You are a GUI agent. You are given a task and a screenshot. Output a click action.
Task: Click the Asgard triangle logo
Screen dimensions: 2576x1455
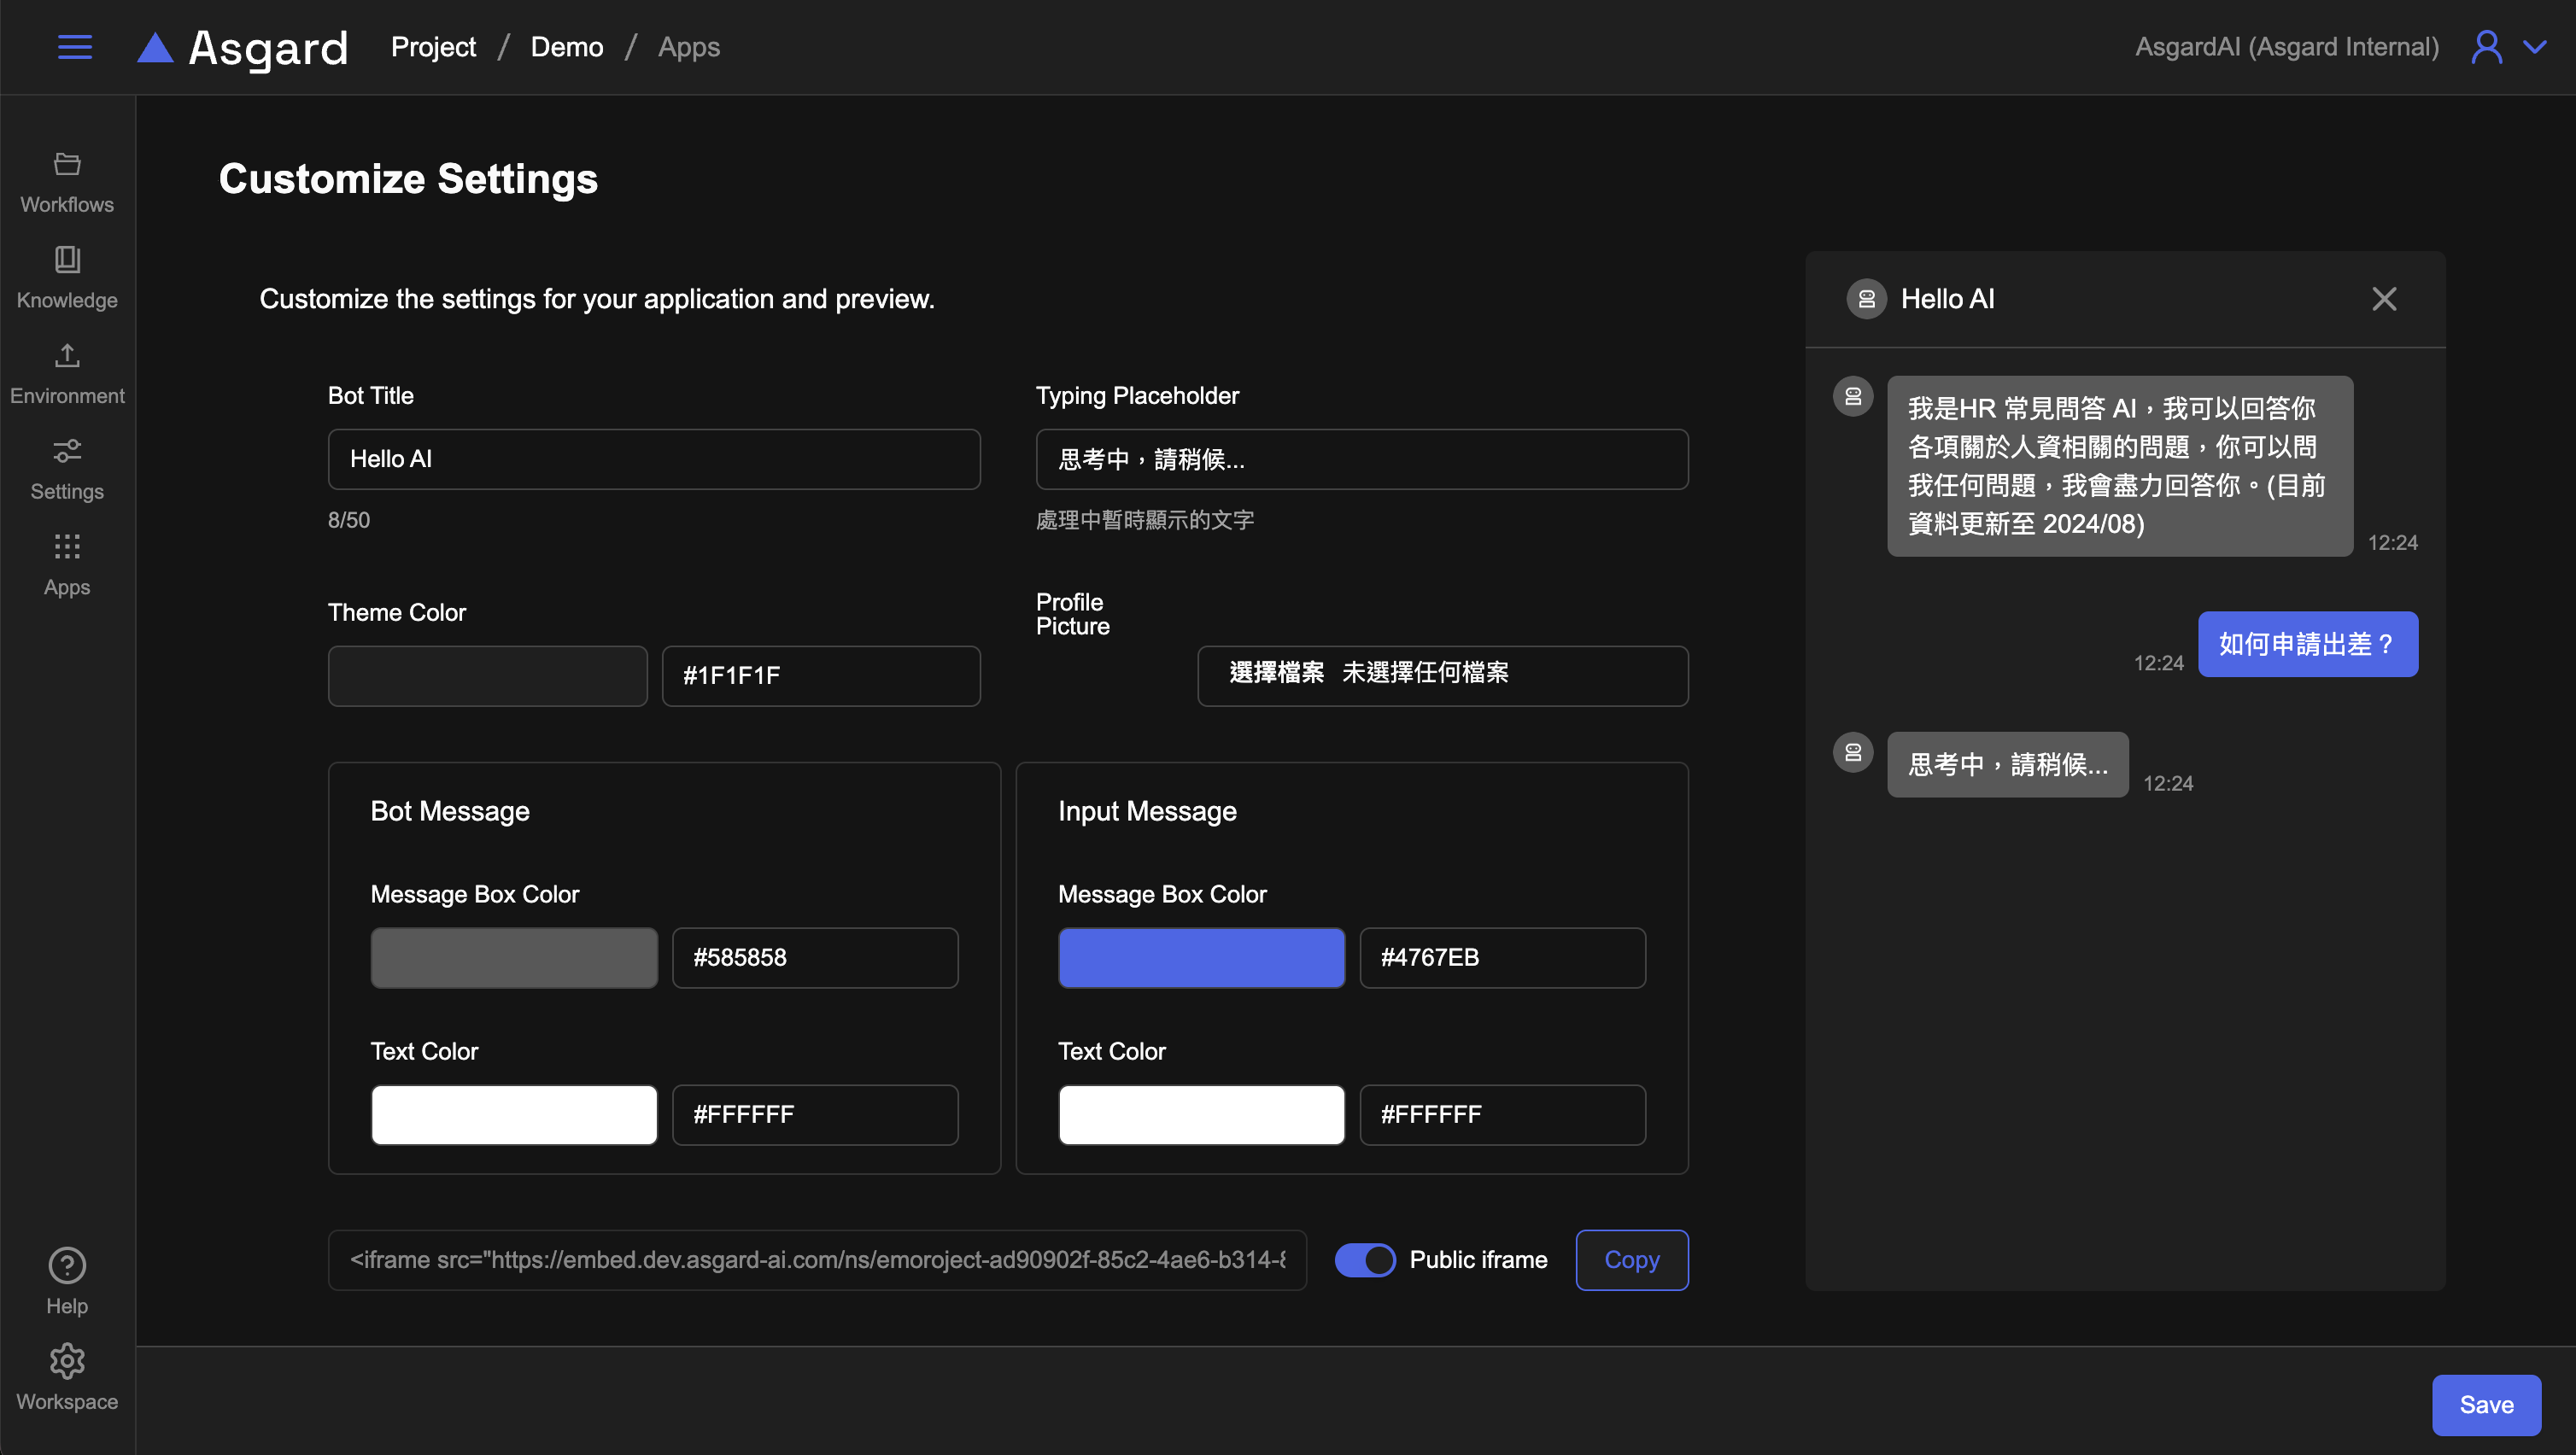point(155,48)
